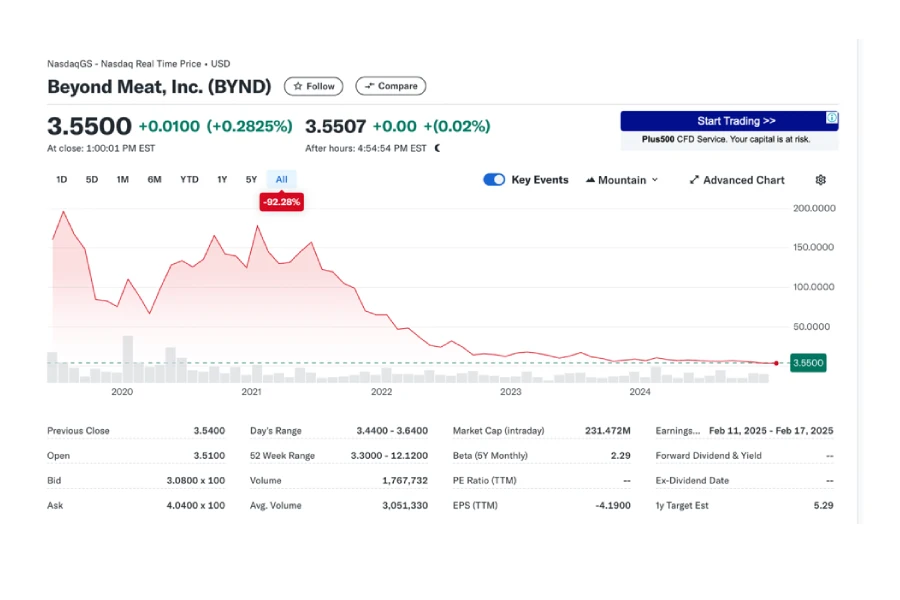Click the 2020 label on the chart x-axis

122,392
